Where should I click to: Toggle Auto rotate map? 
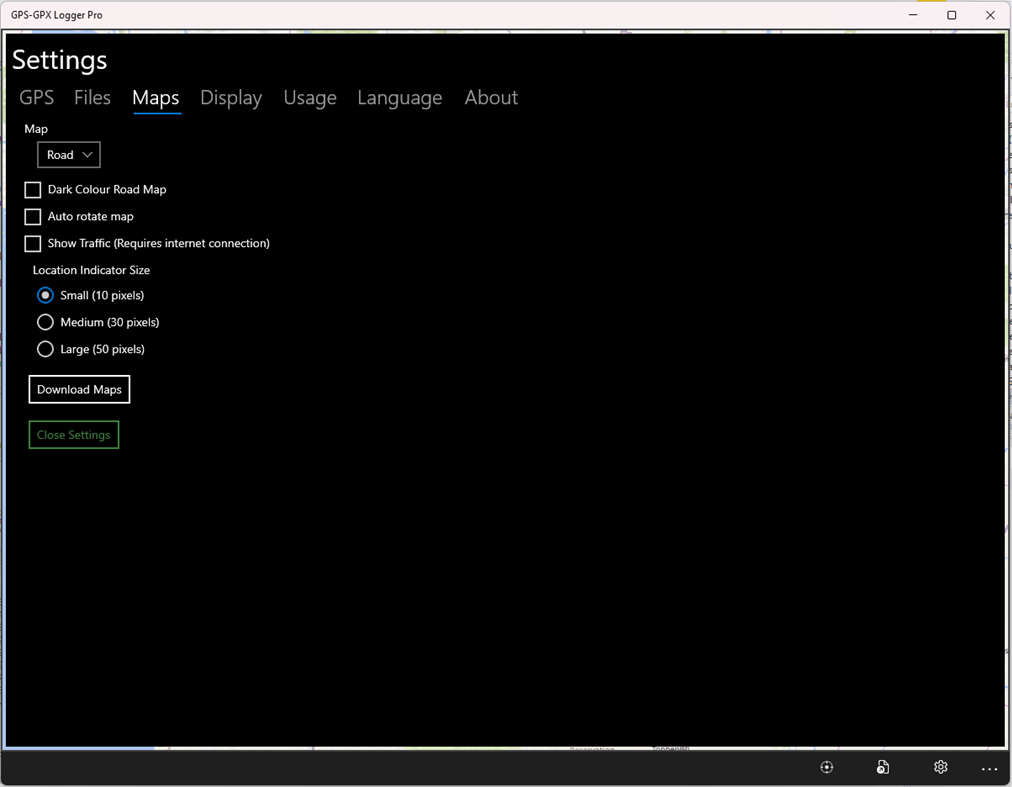[32, 216]
